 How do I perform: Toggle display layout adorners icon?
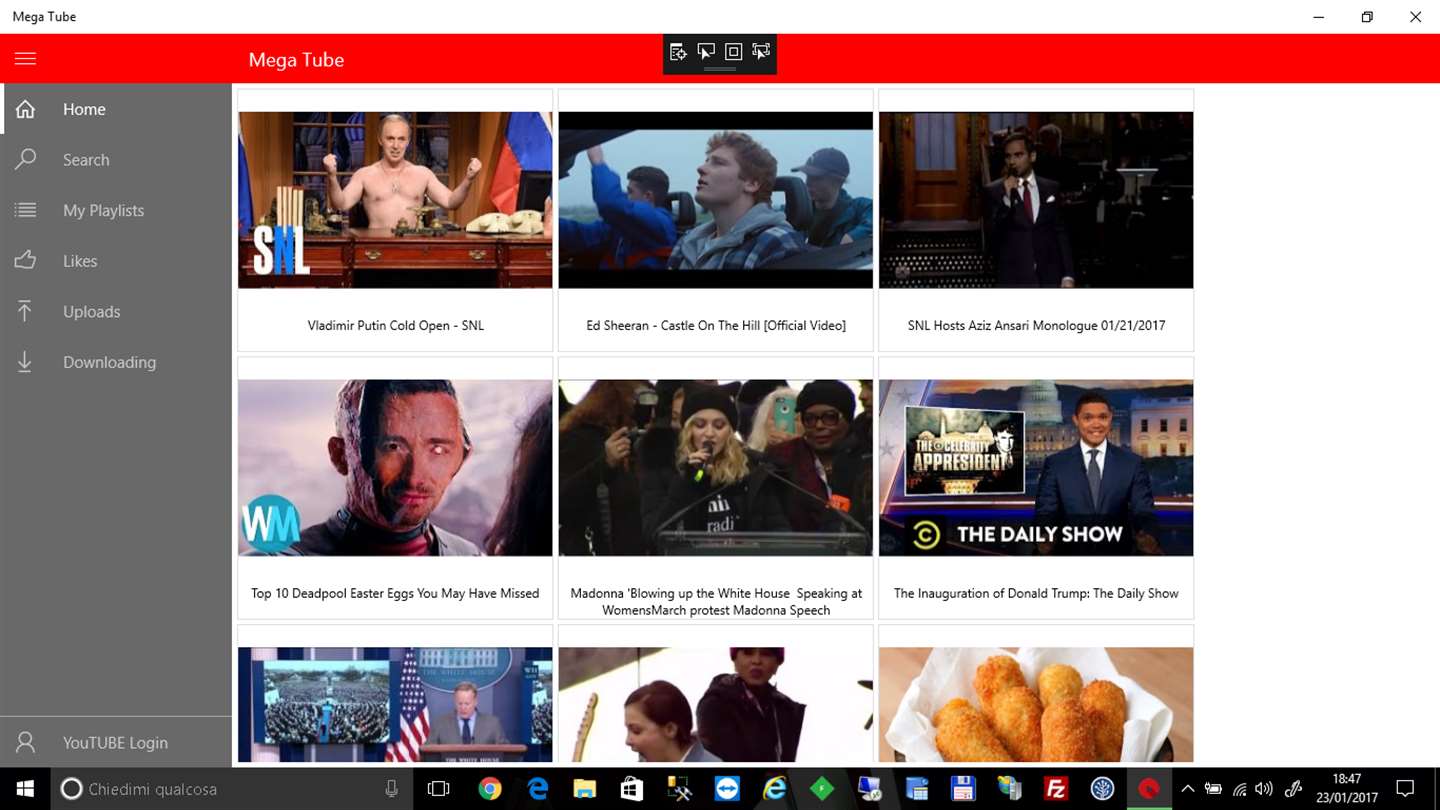733,52
